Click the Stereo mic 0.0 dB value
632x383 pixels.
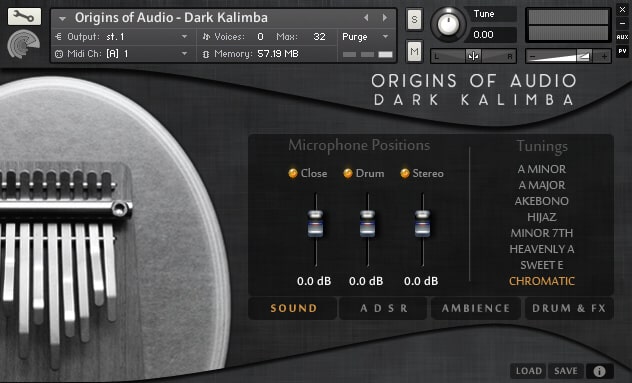pyautogui.click(x=421, y=281)
